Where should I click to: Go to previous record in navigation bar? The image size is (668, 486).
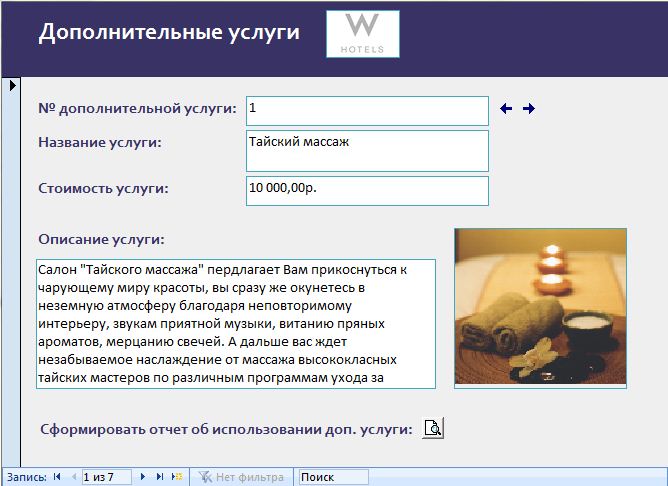(74, 477)
